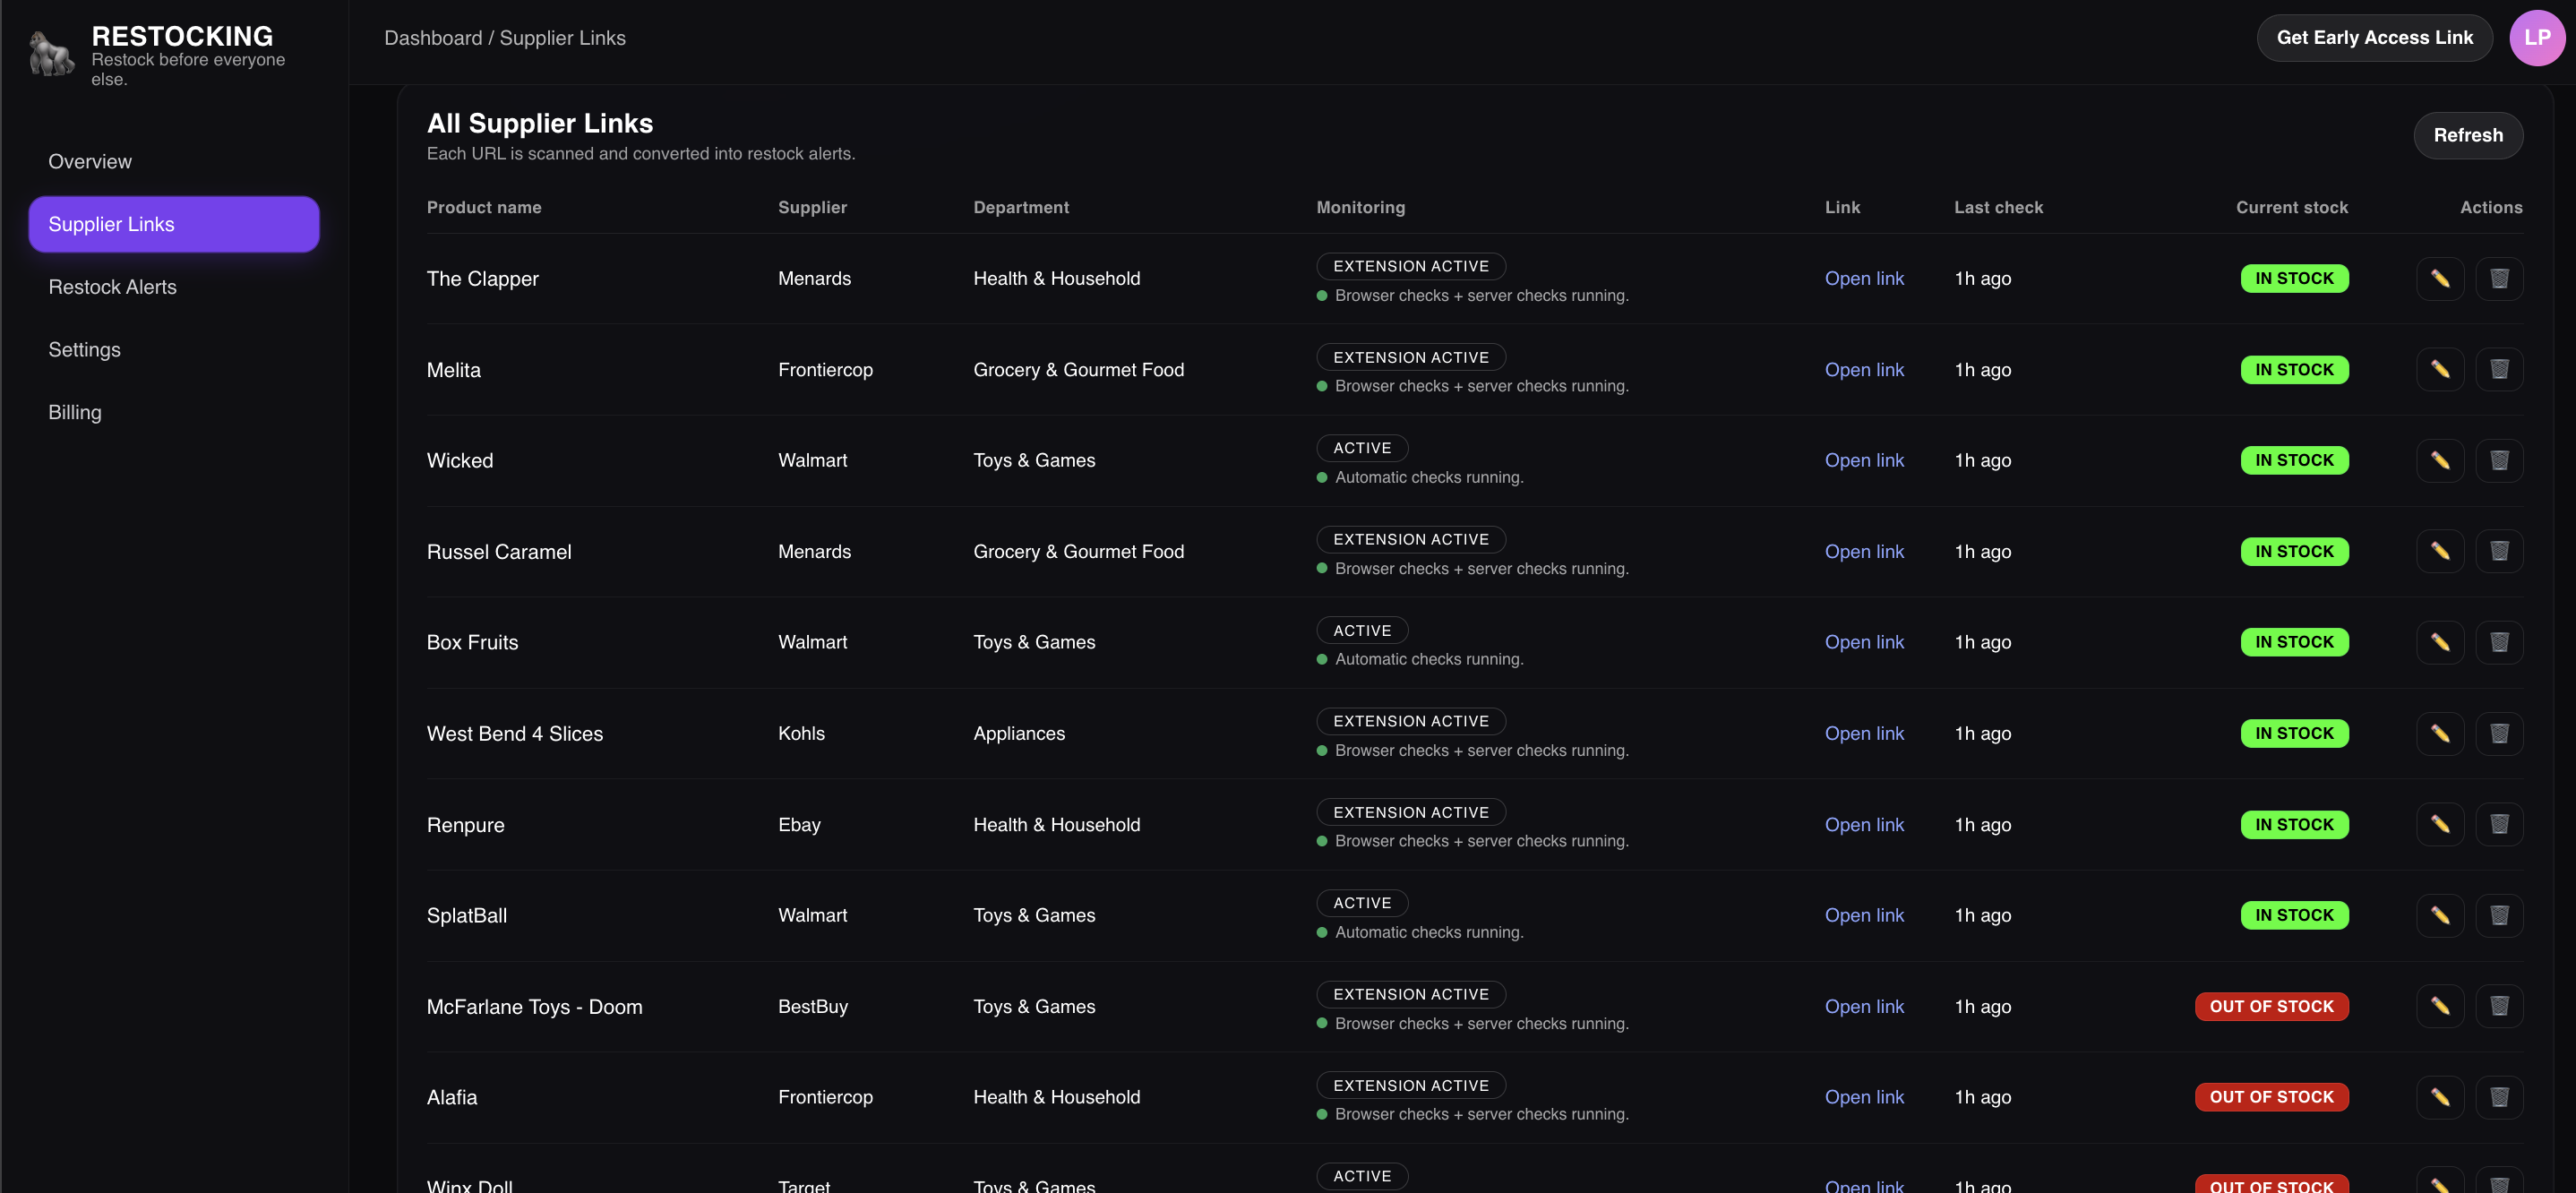This screenshot has width=2576, height=1193.
Task: Edit the Box Fruits entry
Action: (x=2440, y=642)
